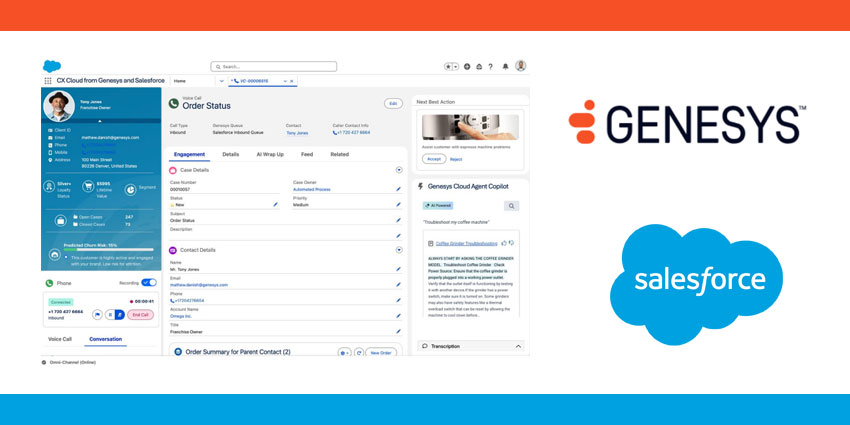Screen dimensions: 850x425
Task: Select the Details tab
Action: 230,154
